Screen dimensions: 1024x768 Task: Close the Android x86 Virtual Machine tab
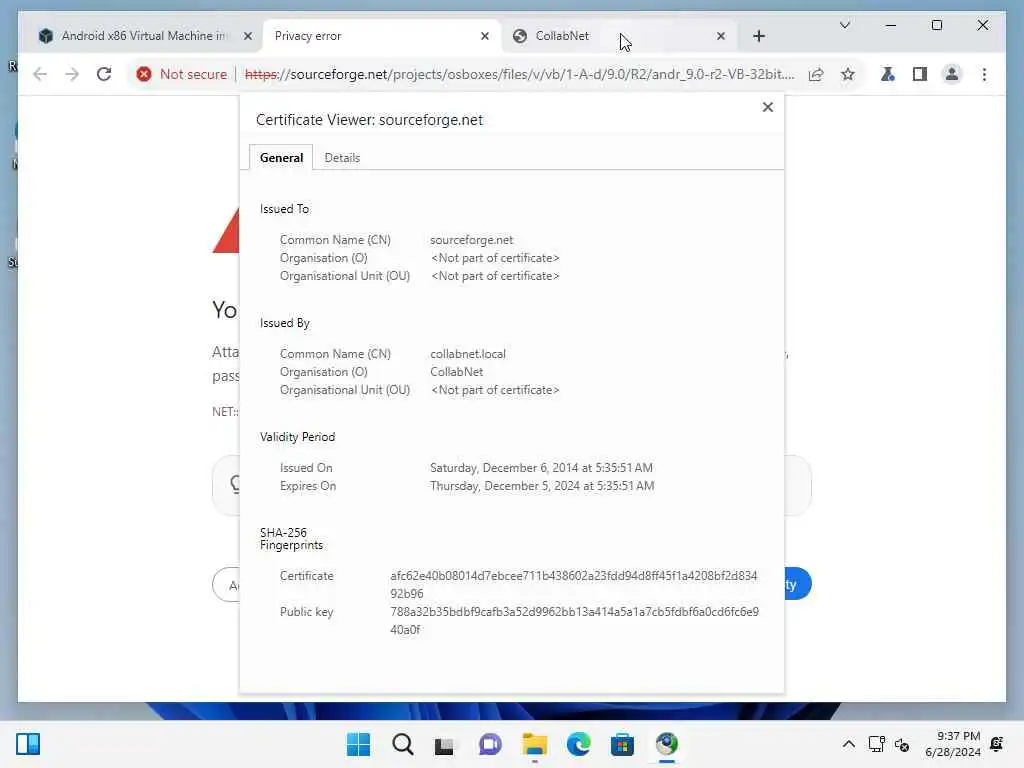click(x=248, y=36)
